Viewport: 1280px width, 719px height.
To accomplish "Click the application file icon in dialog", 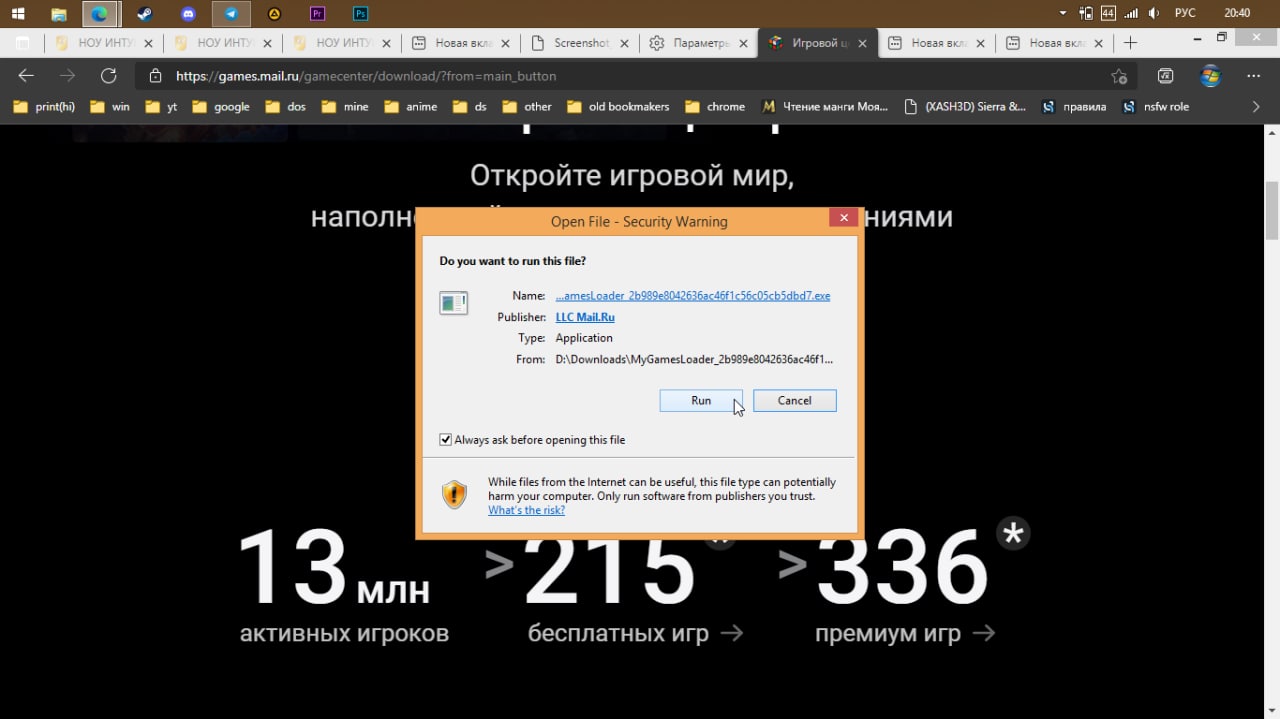I will pyautogui.click(x=454, y=302).
